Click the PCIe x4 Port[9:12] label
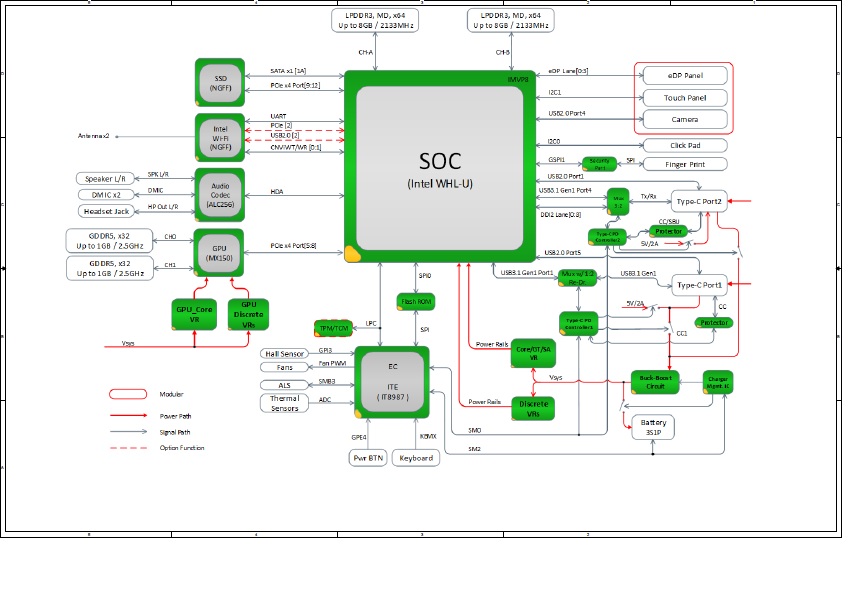 pos(295,85)
